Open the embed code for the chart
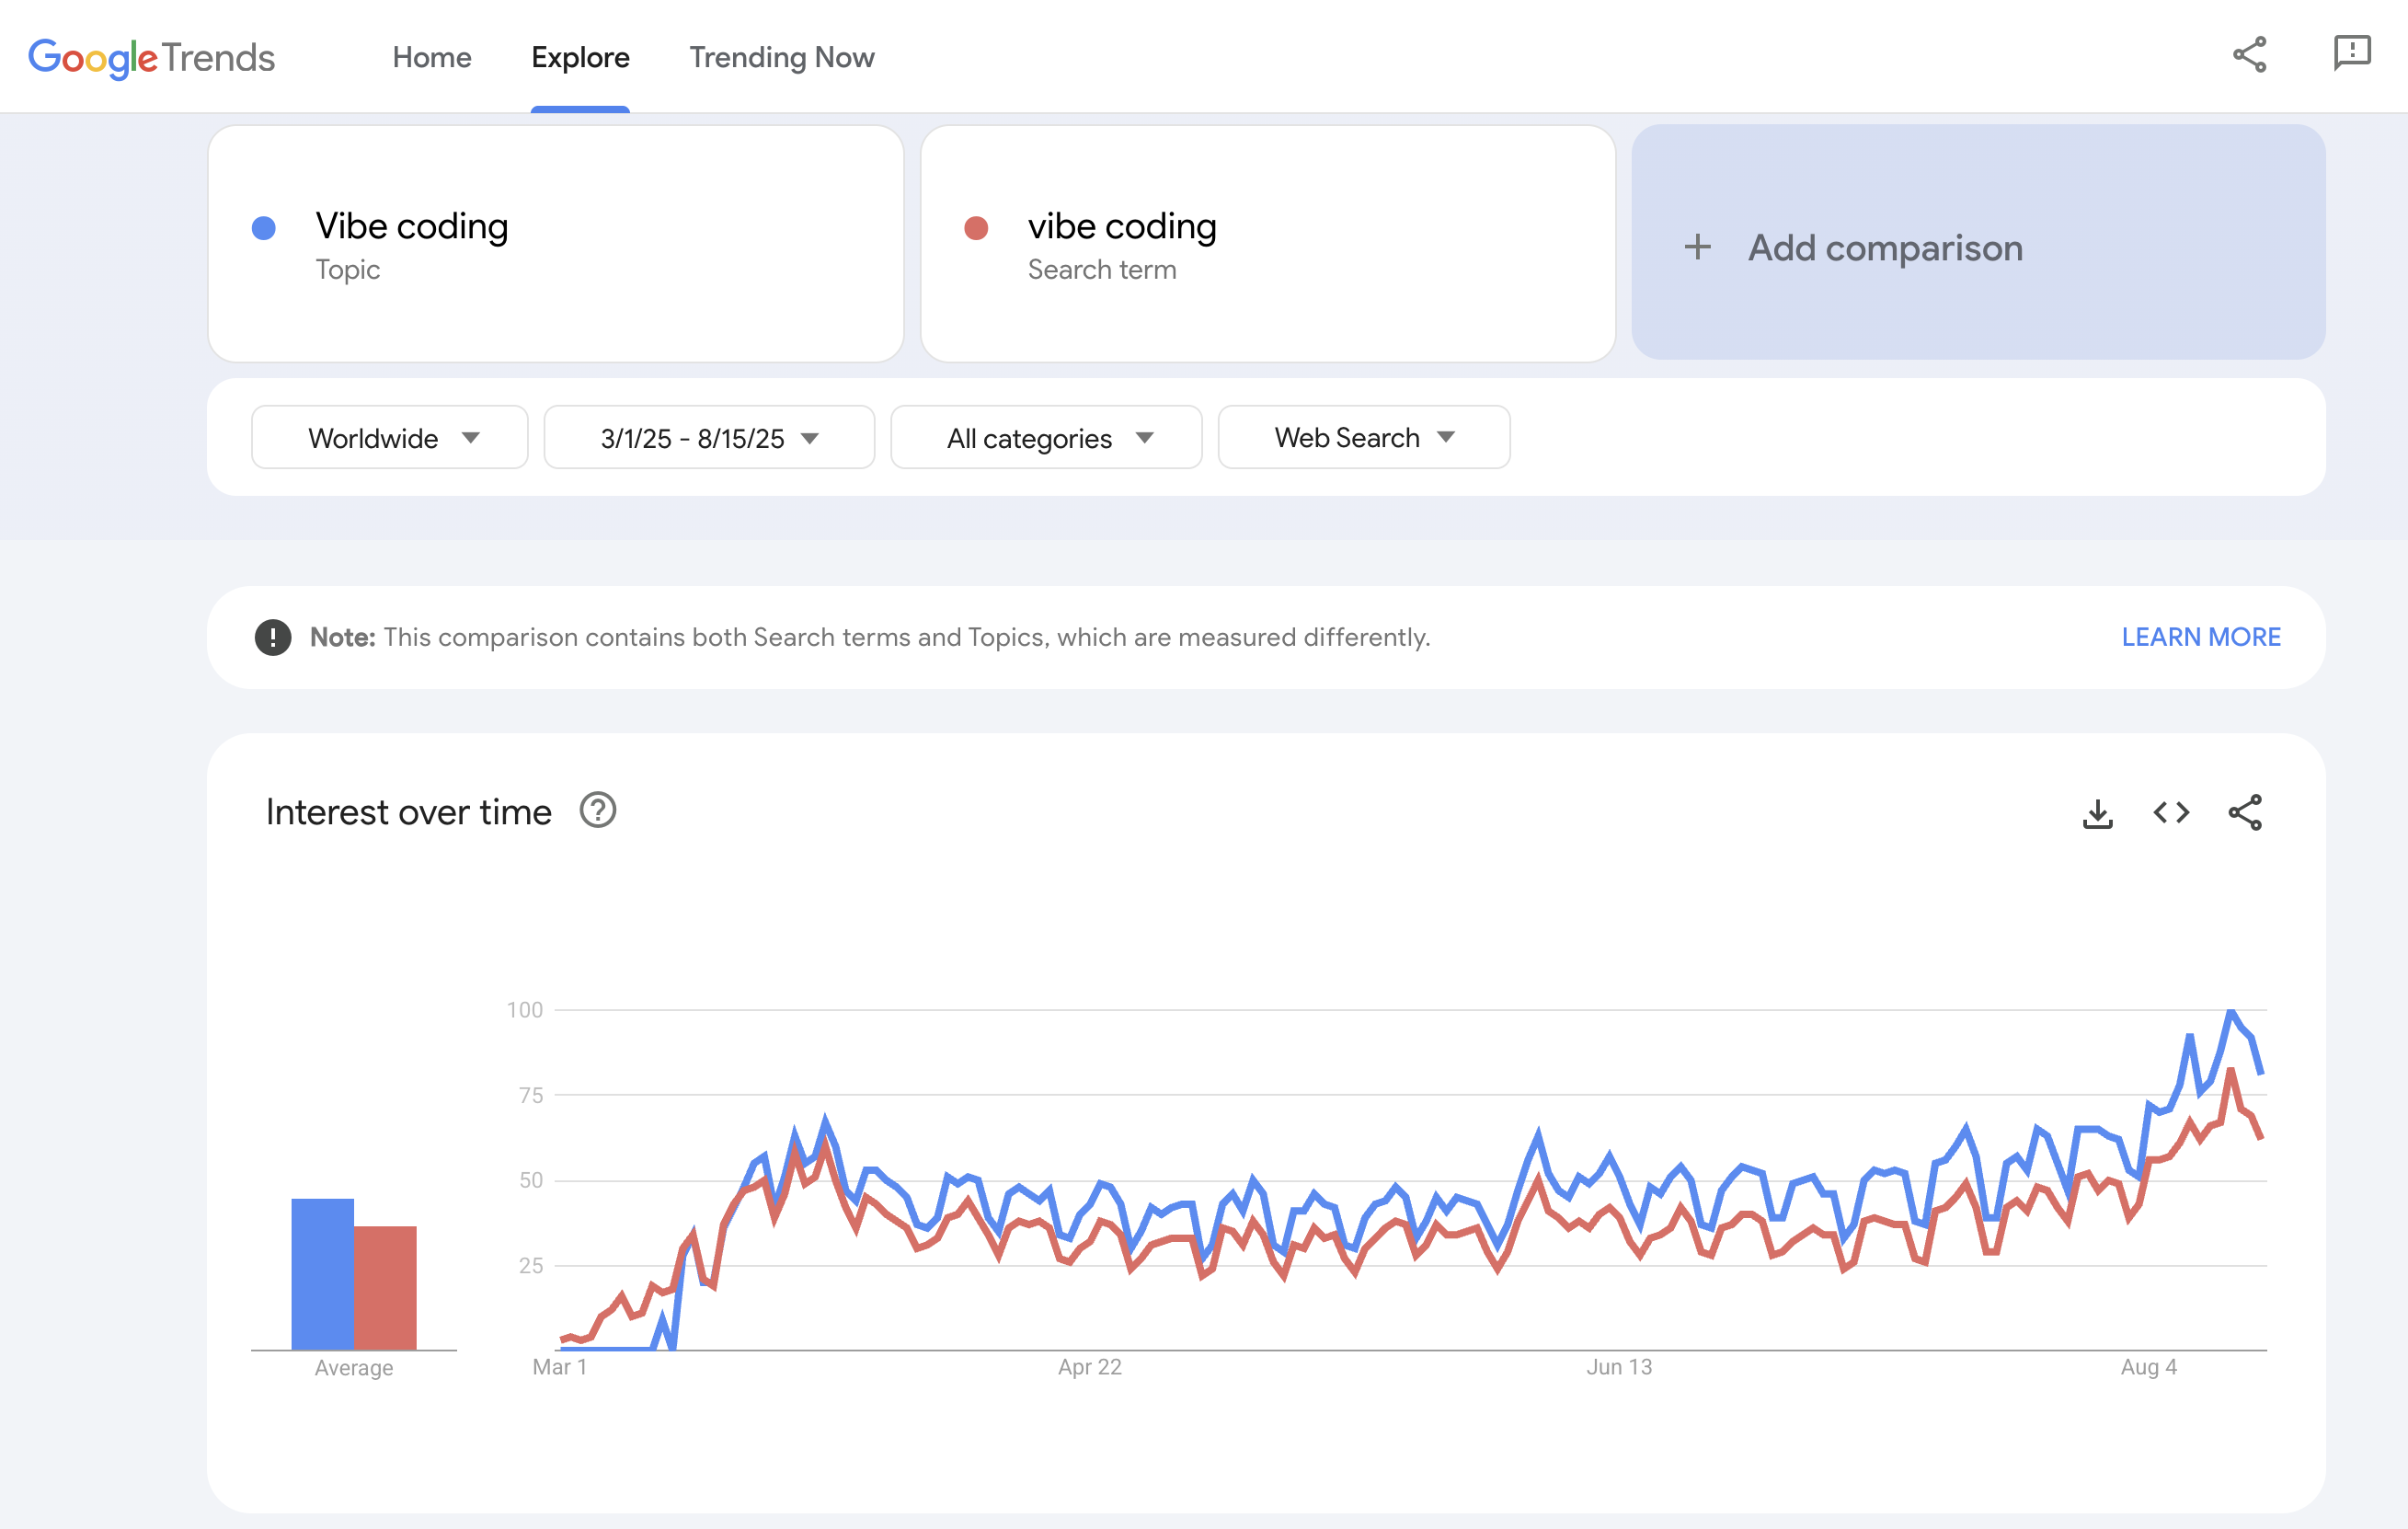2408x1529 pixels. tap(2171, 813)
